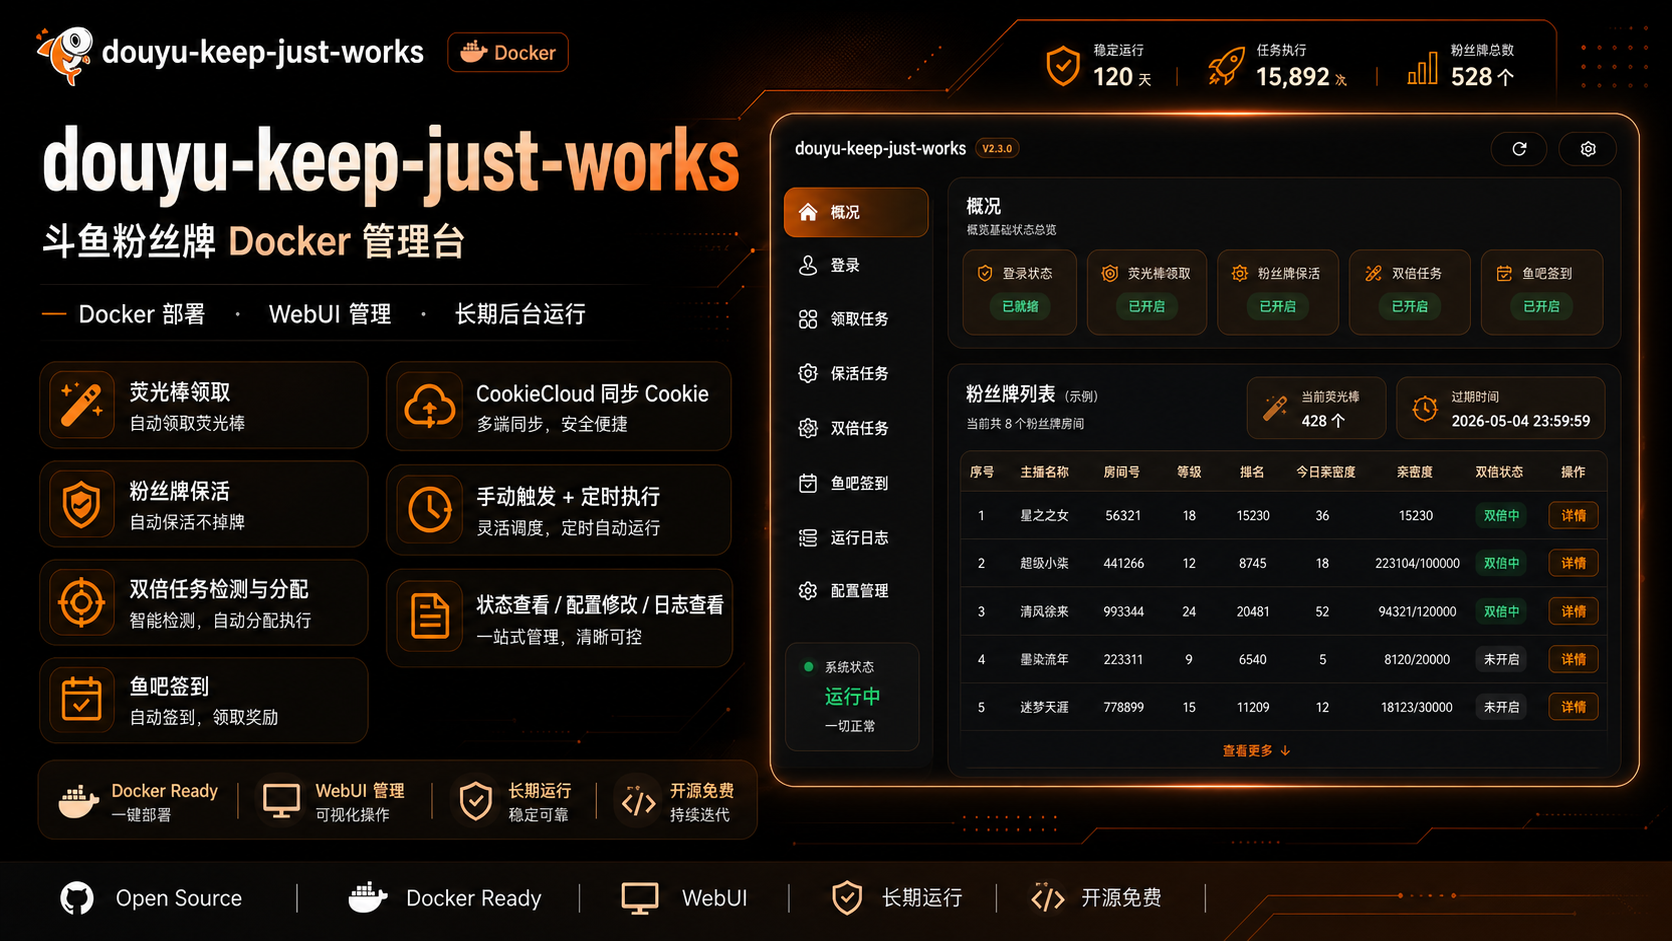Click the shield icon beside 稳定可靠
Viewport: 1672px width, 941px height.
[476, 801]
